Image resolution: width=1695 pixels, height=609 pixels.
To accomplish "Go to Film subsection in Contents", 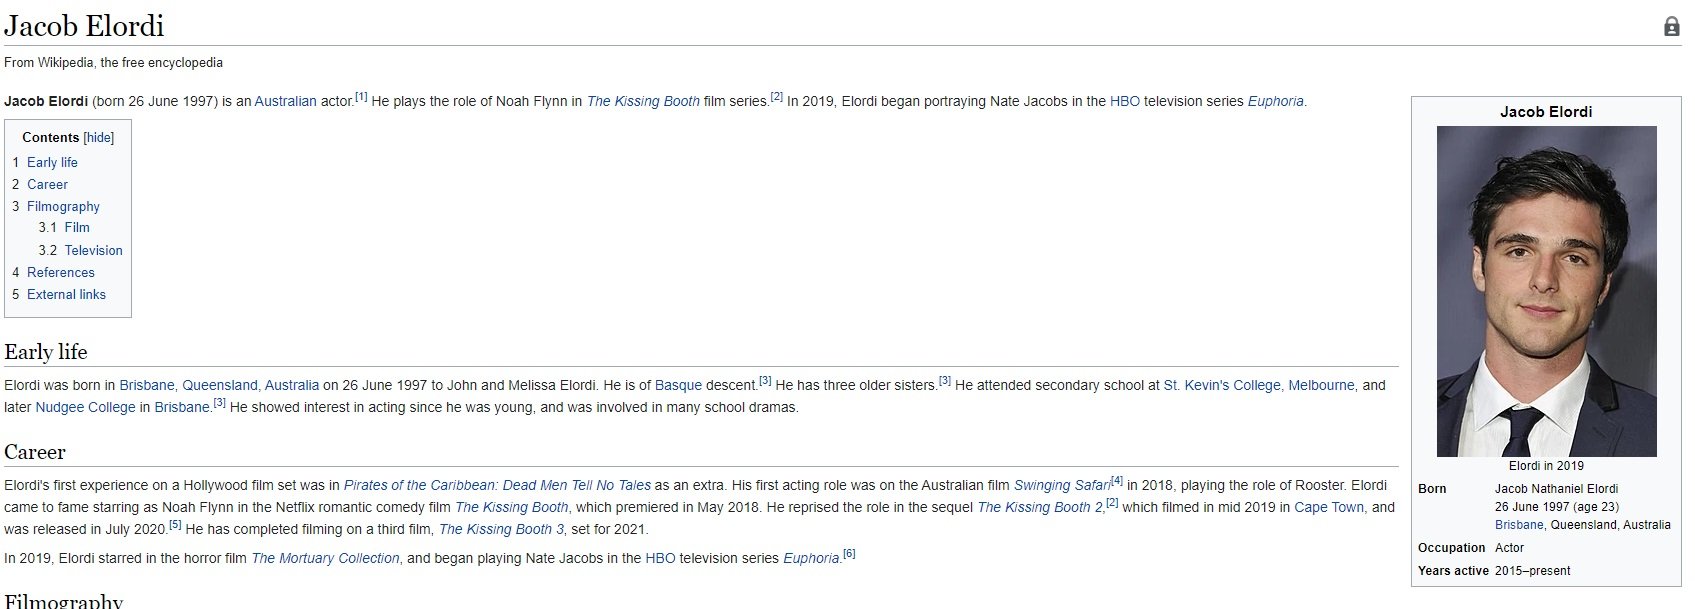I will pyautogui.click(x=77, y=228).
